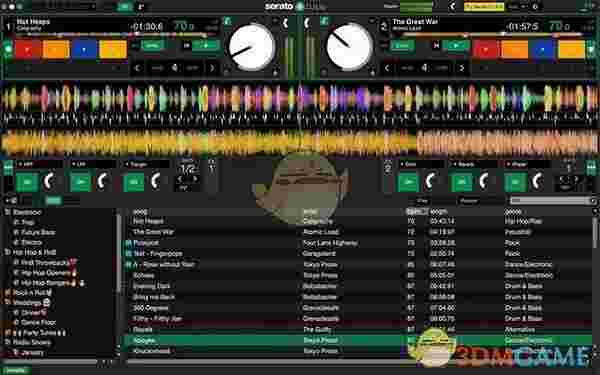
Task: Click the auto loop icon on deck 2
Action: [424, 68]
